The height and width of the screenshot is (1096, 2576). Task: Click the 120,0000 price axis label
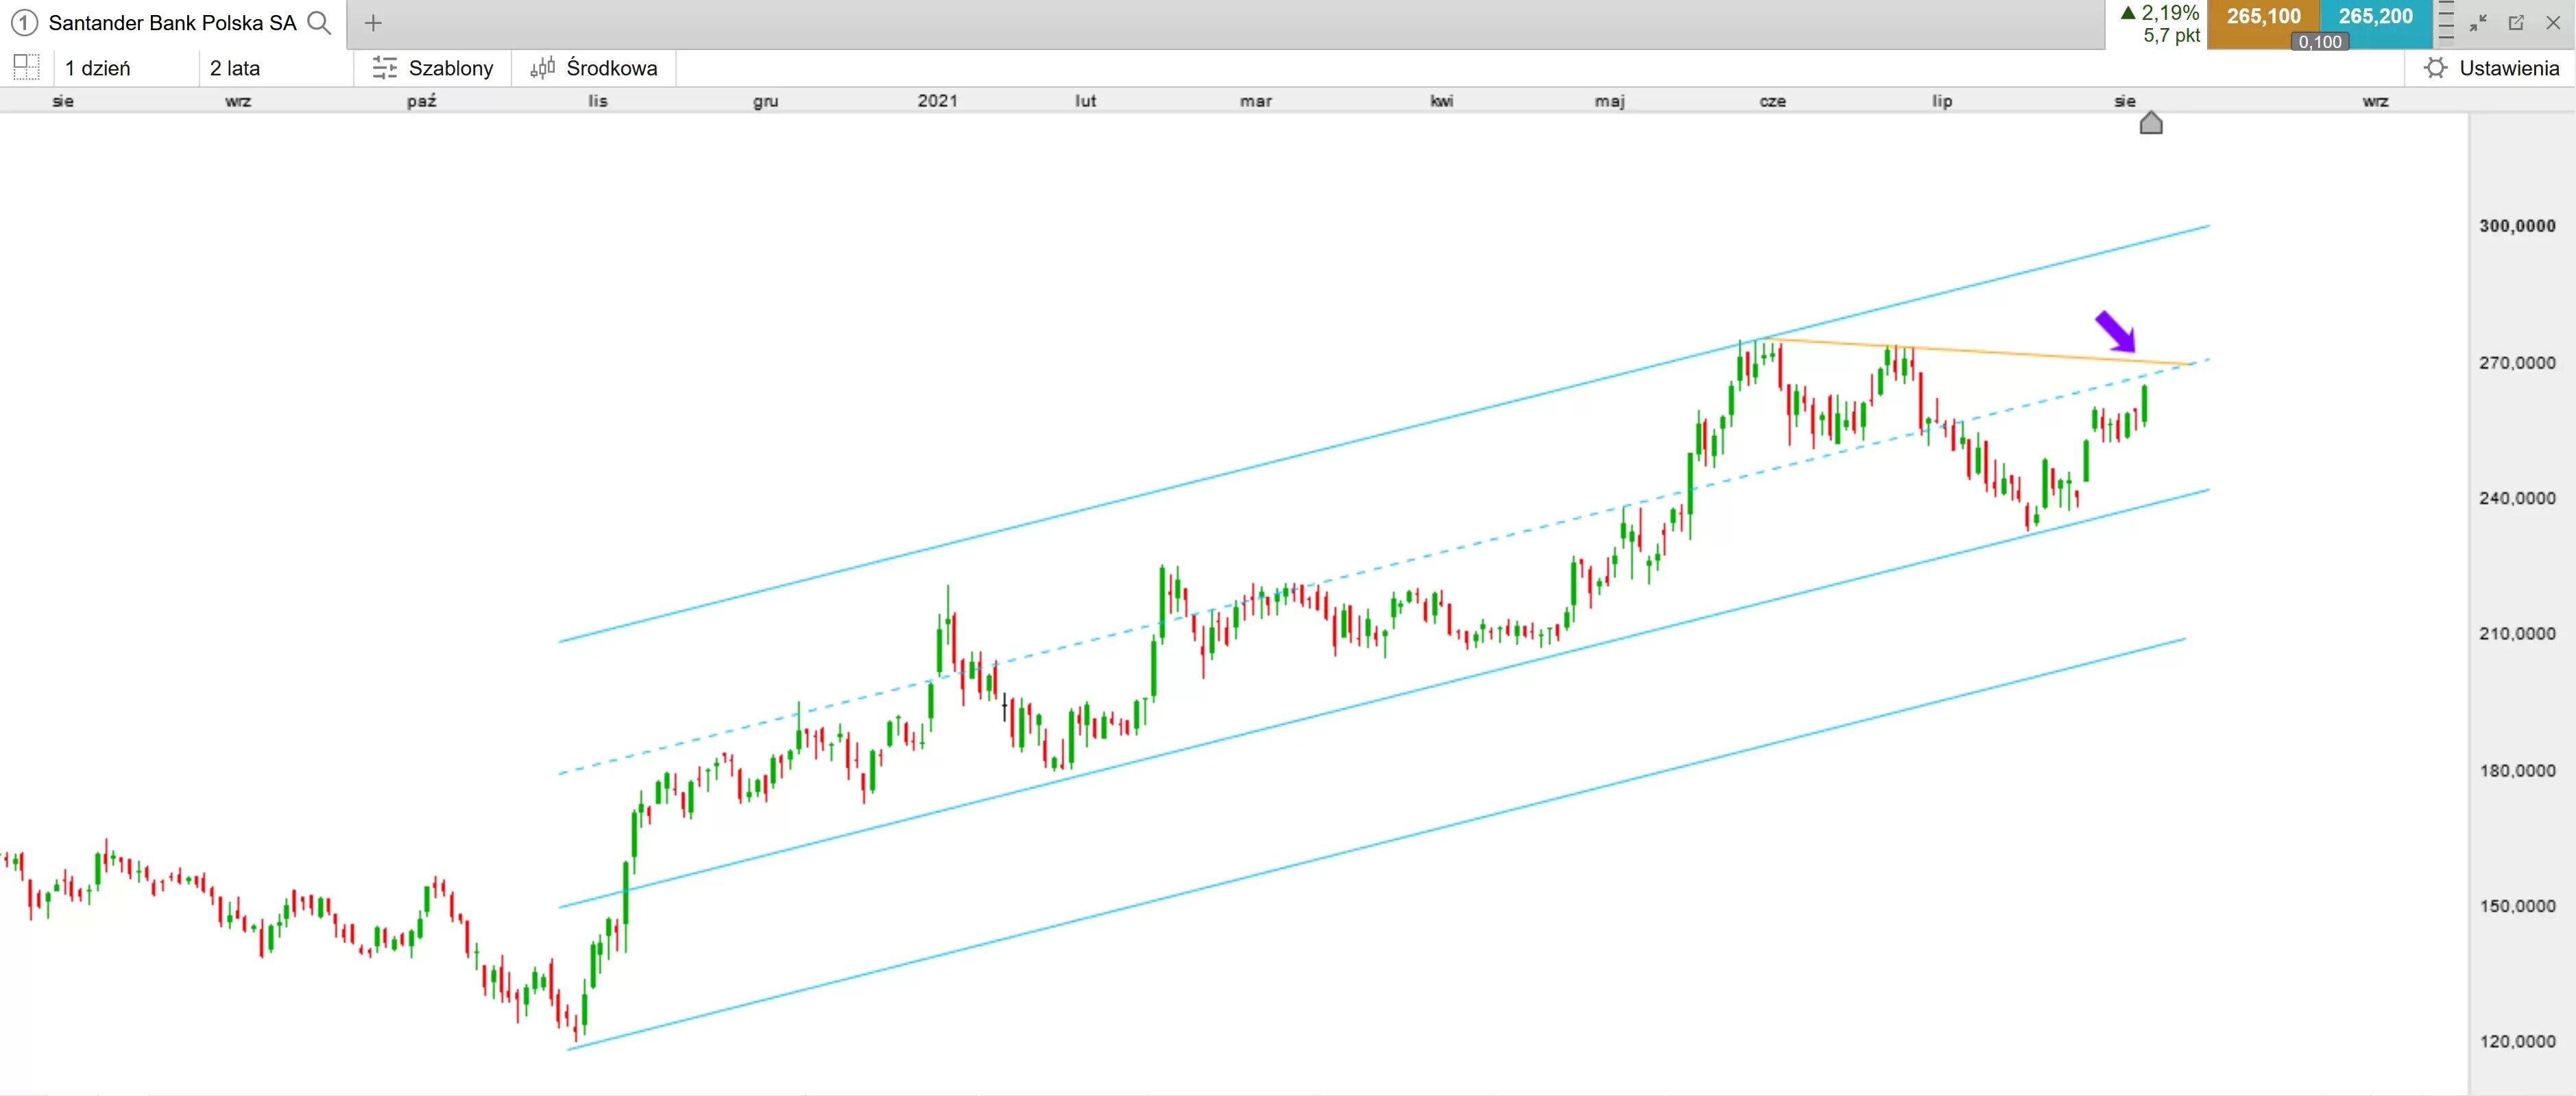(x=2517, y=1042)
